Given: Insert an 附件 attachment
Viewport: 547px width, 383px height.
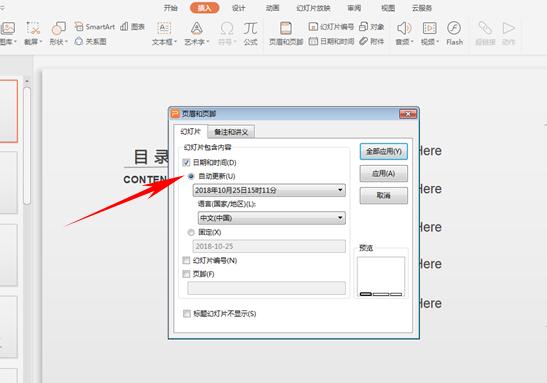Looking at the screenshot, I should [x=372, y=41].
